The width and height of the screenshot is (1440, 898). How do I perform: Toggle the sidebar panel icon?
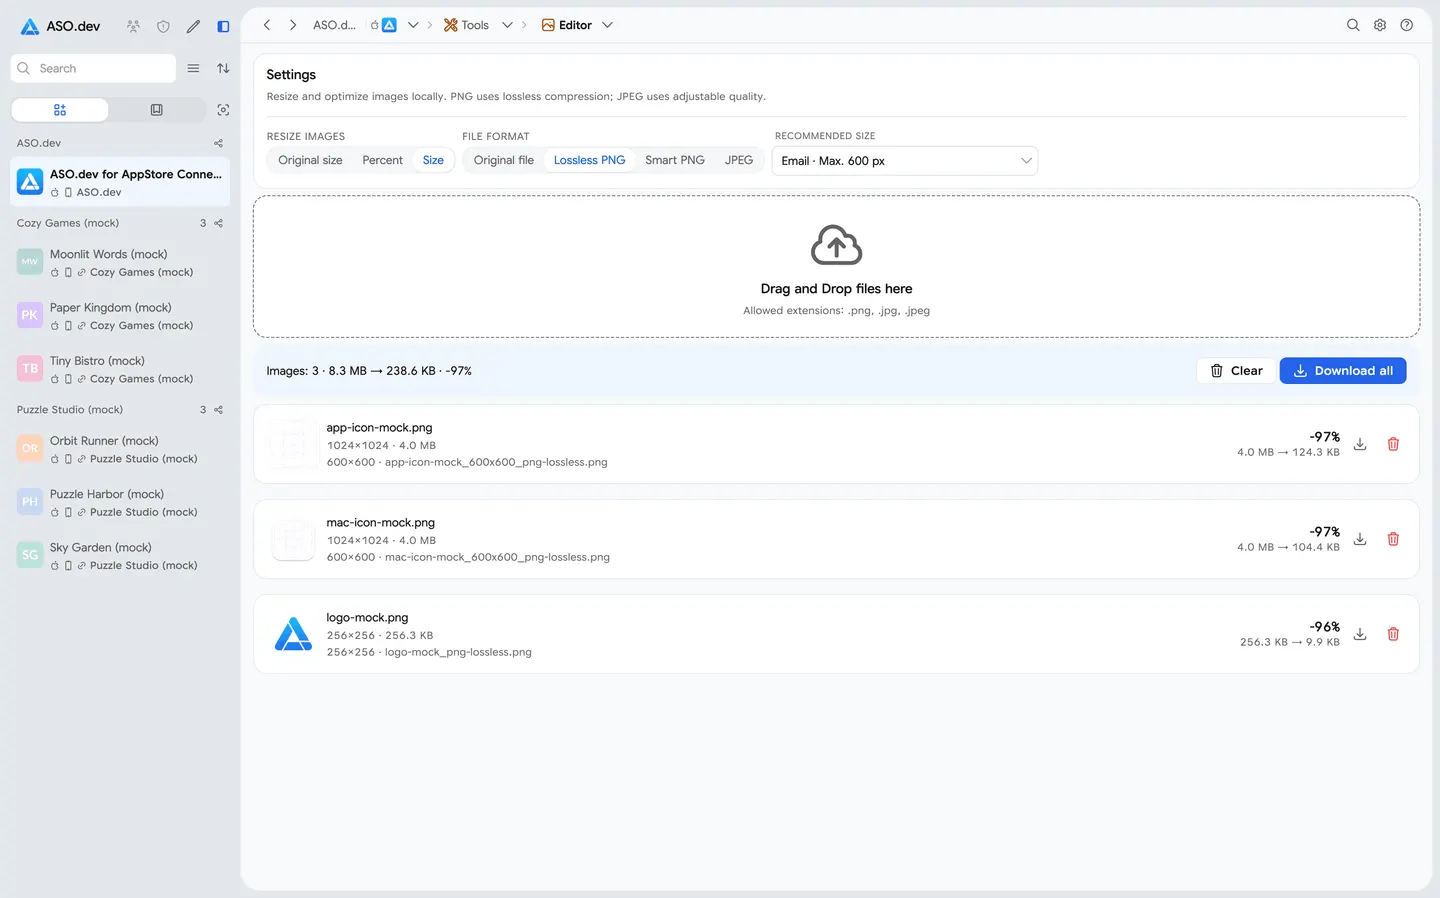click(x=223, y=26)
